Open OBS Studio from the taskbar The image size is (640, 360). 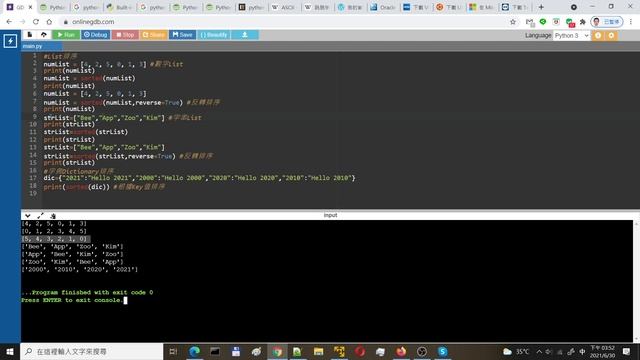point(422,351)
